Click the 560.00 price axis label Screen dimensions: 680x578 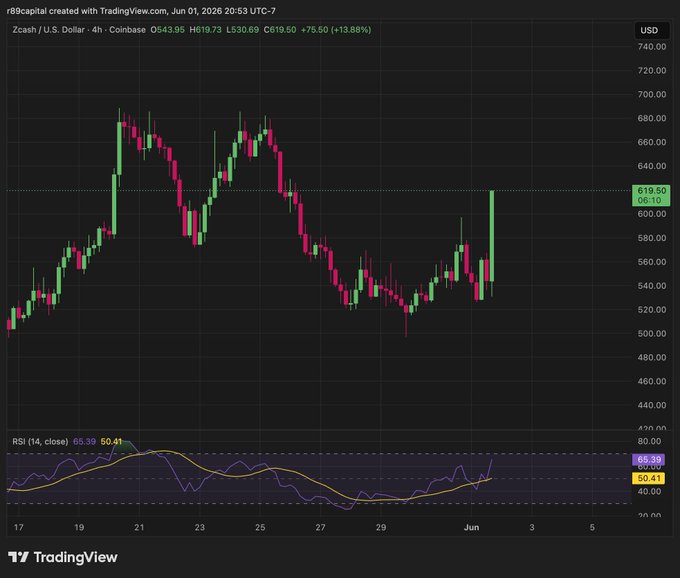pyautogui.click(x=652, y=262)
